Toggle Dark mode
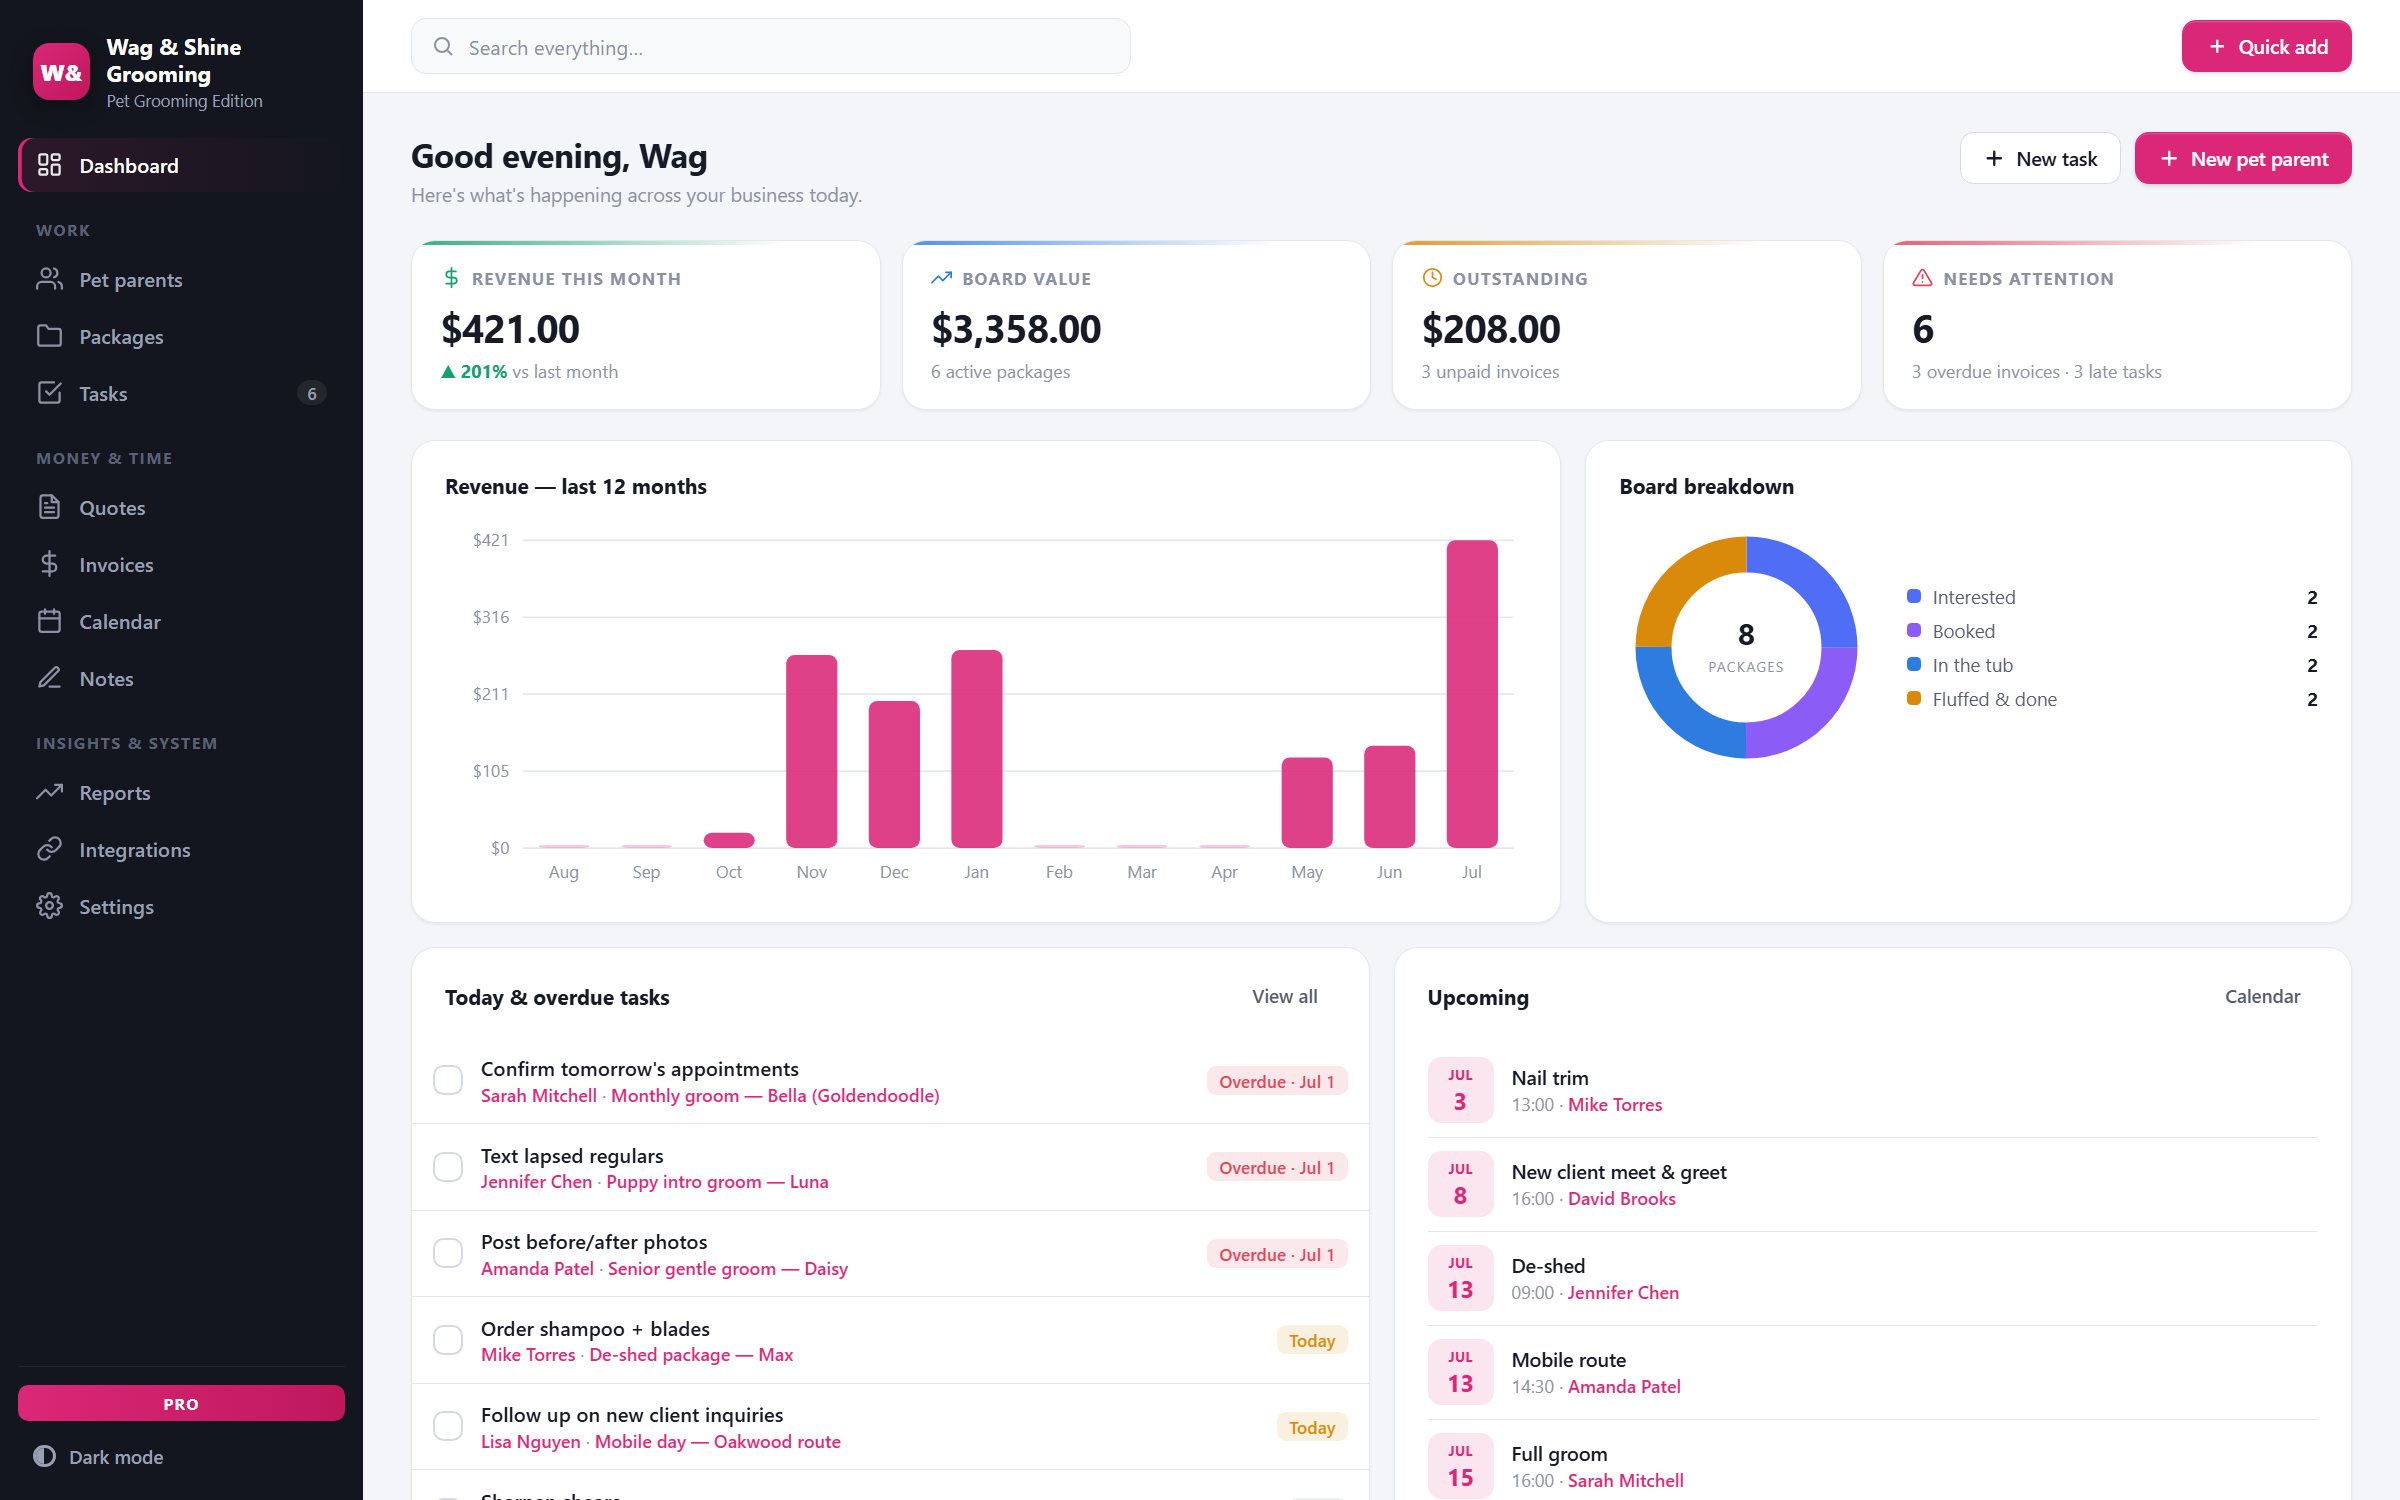Image resolution: width=2400 pixels, height=1500 pixels. click(x=98, y=1457)
